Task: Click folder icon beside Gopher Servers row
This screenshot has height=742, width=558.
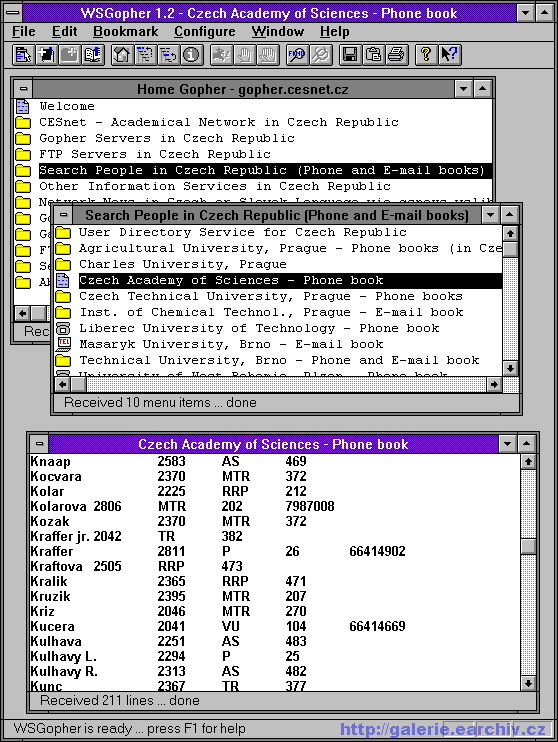Action: (23, 139)
